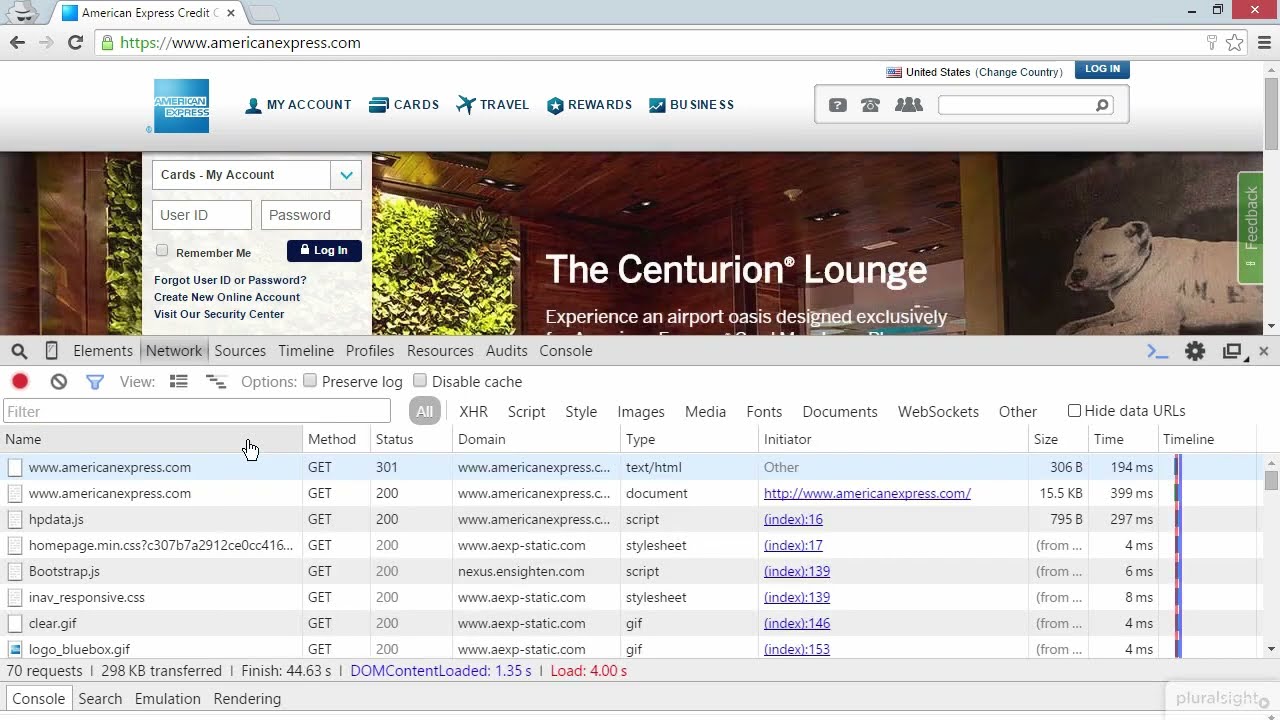Viewport: 1280px width, 720px height.
Task: Click the red record network log button
Action: coord(20,381)
